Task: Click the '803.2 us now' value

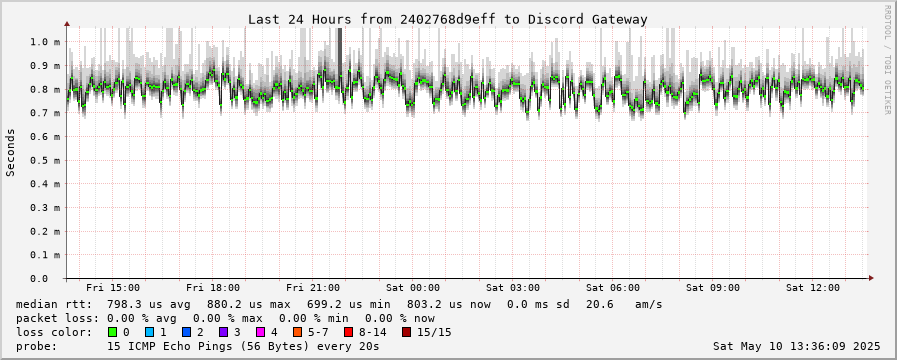Action: point(448,304)
